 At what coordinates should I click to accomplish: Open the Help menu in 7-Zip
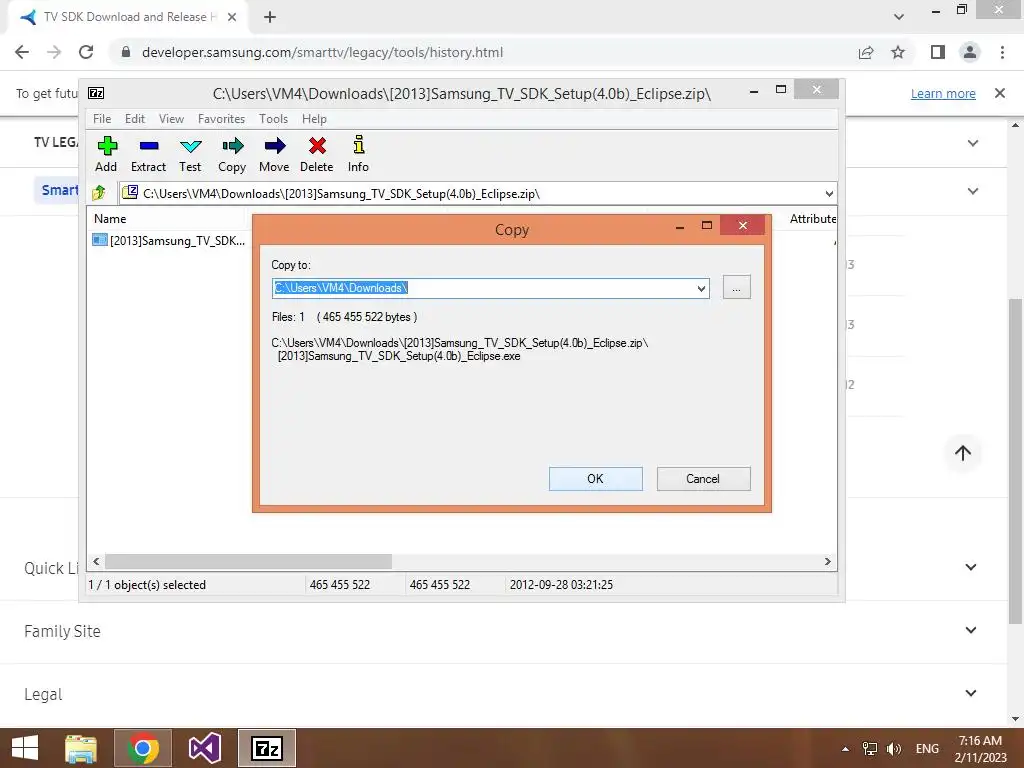tap(314, 119)
